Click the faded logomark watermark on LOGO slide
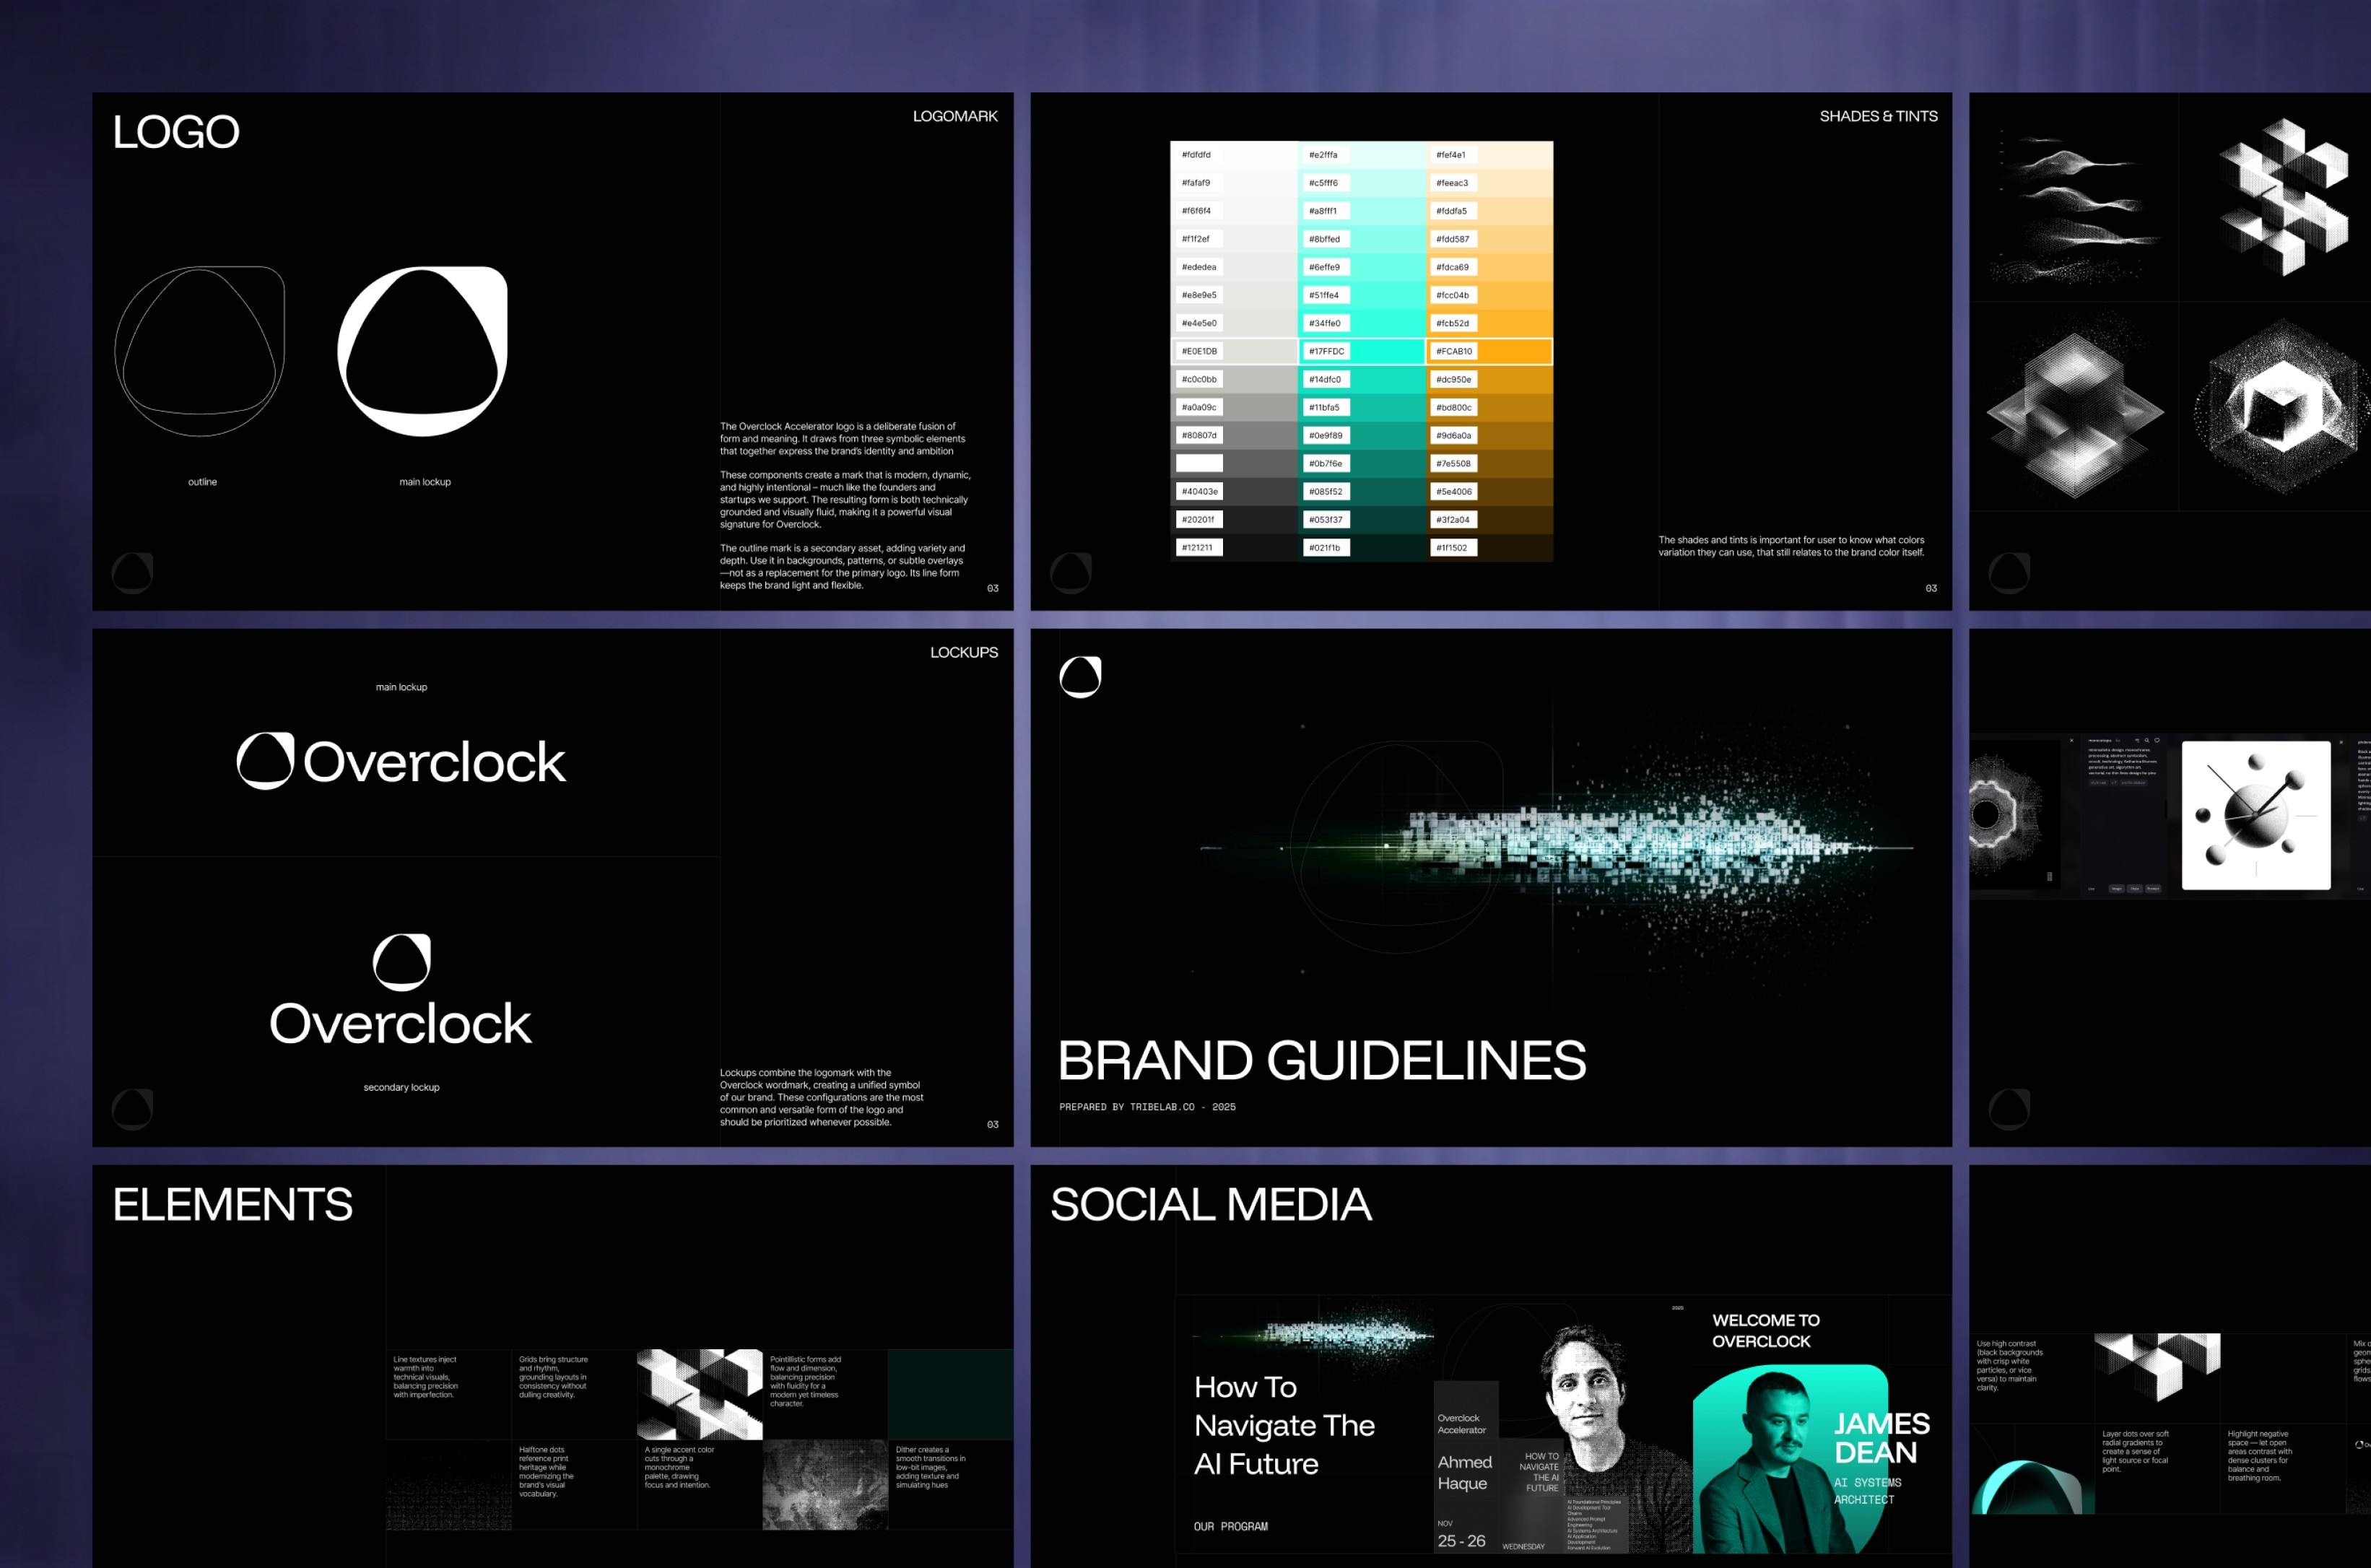 pyautogui.click(x=132, y=573)
